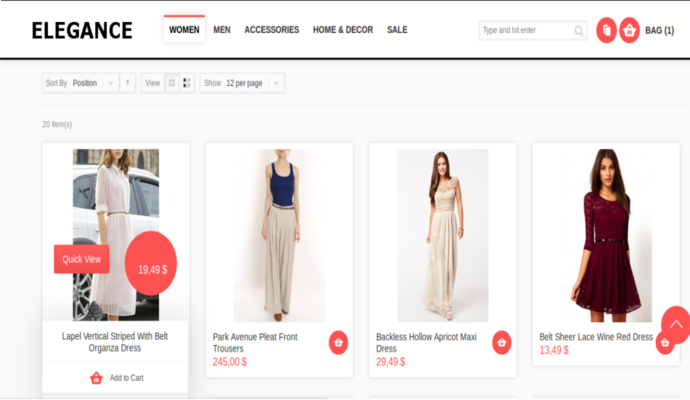
Task: Switch to list view
Action: [x=187, y=83]
